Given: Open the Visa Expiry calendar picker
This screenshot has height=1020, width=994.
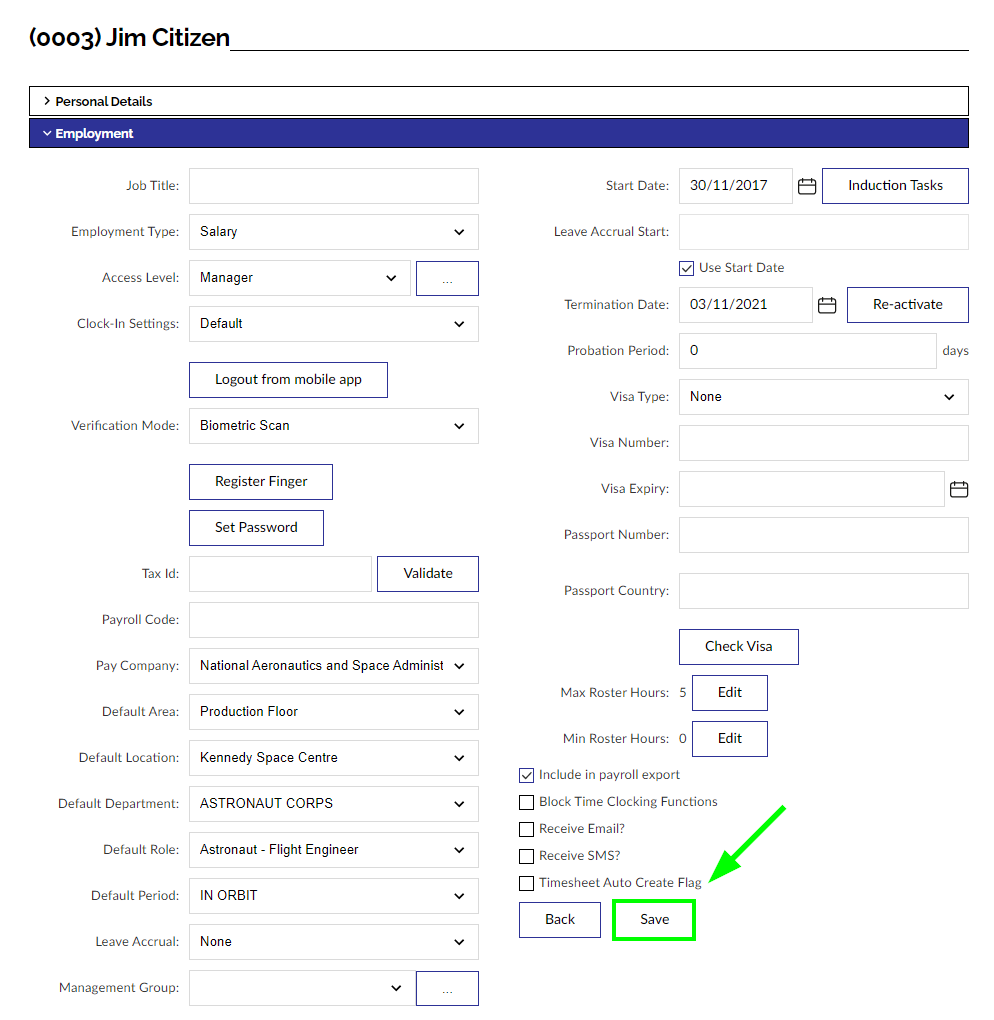Looking at the screenshot, I should click(958, 489).
